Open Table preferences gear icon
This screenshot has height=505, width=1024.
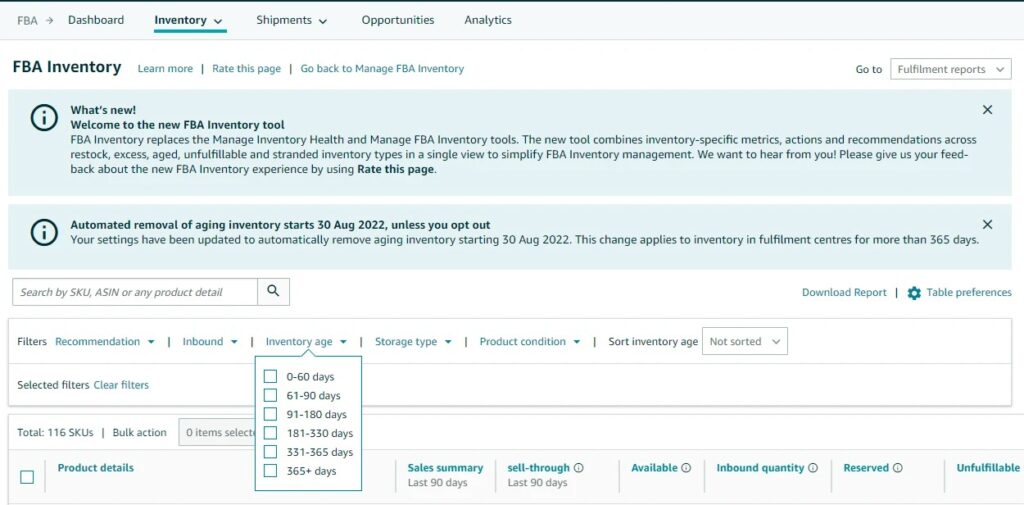pos(914,293)
